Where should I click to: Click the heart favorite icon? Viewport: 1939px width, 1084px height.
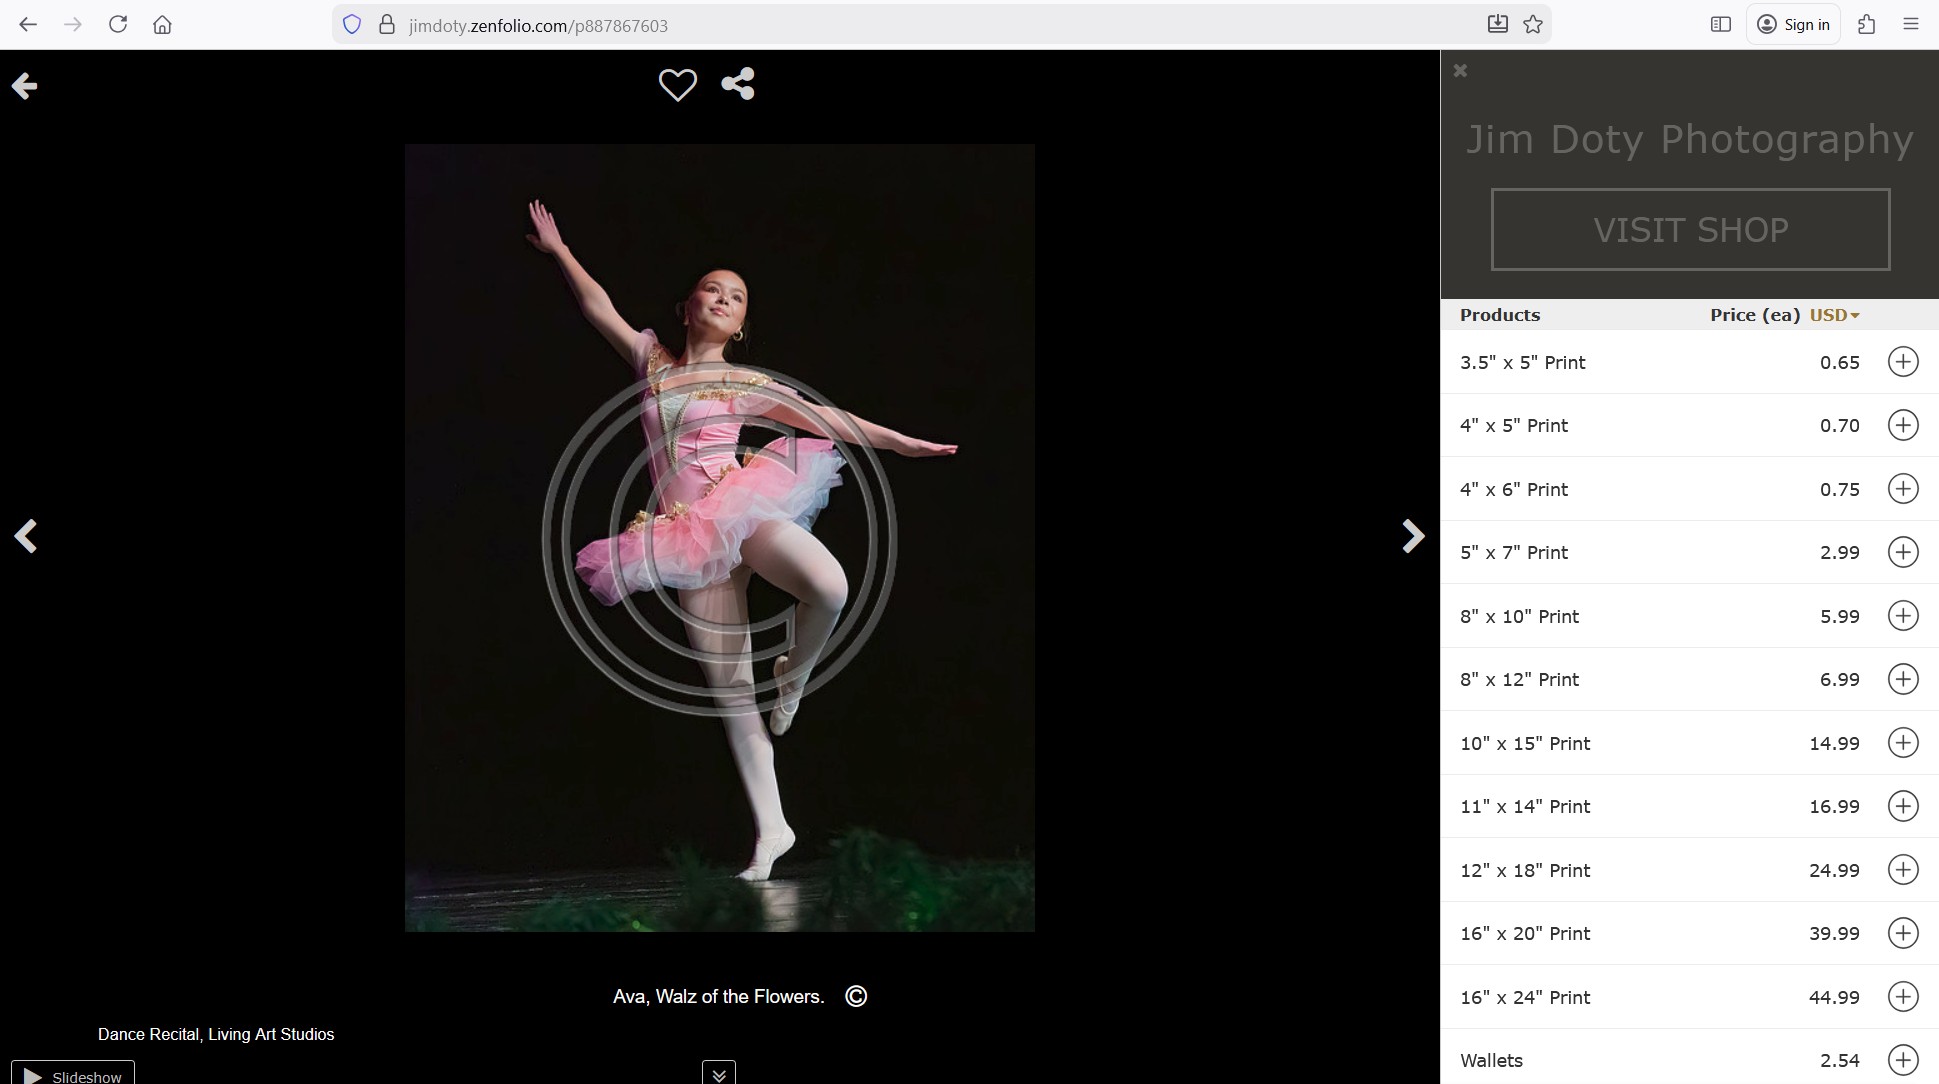[x=677, y=85]
